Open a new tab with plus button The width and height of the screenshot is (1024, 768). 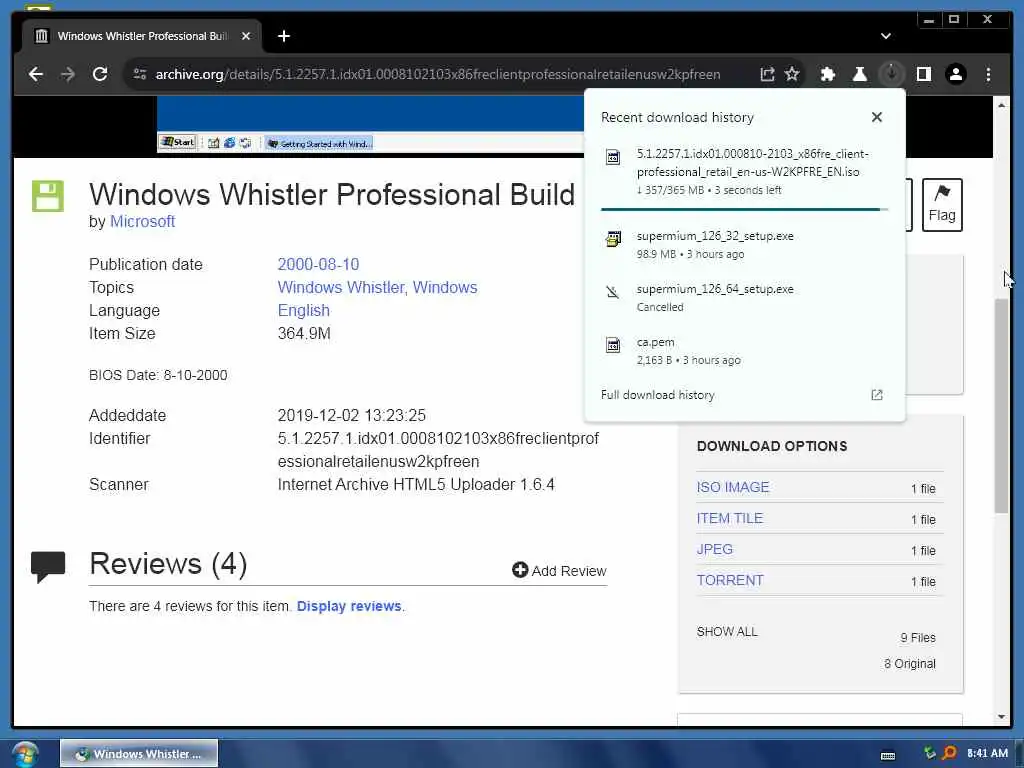[283, 36]
